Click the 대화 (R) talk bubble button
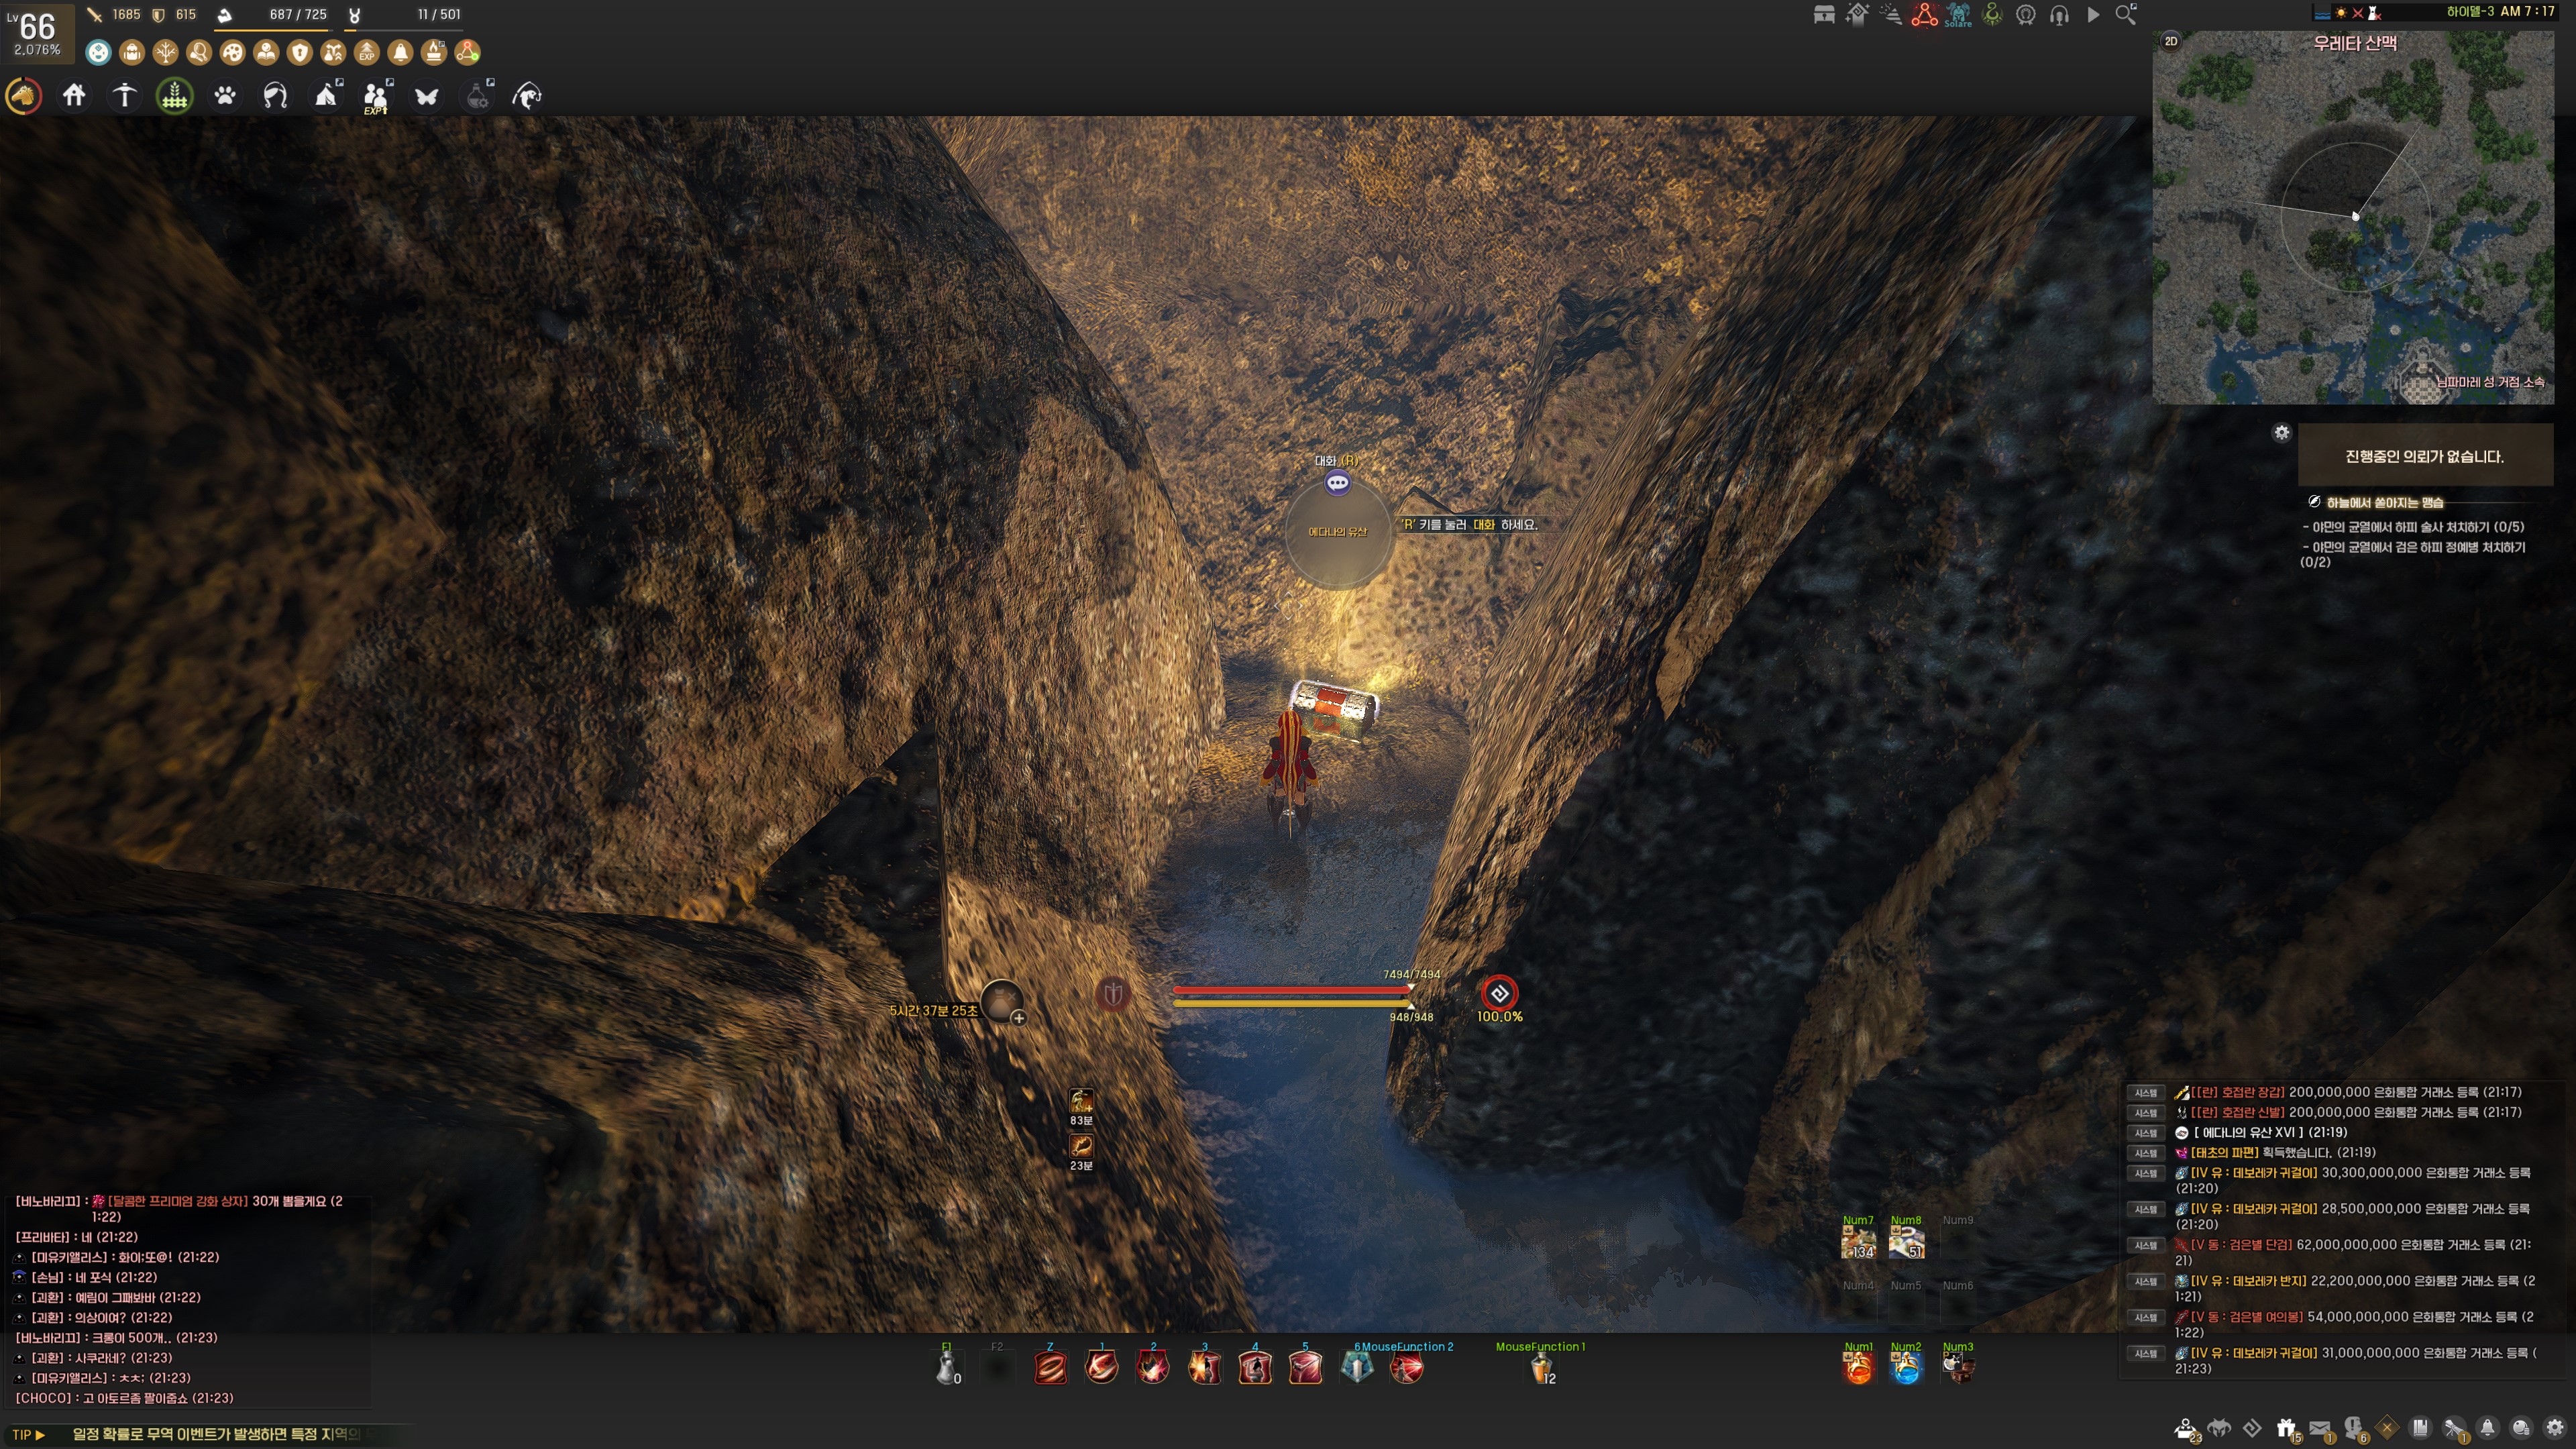2576x1449 pixels. [1337, 484]
